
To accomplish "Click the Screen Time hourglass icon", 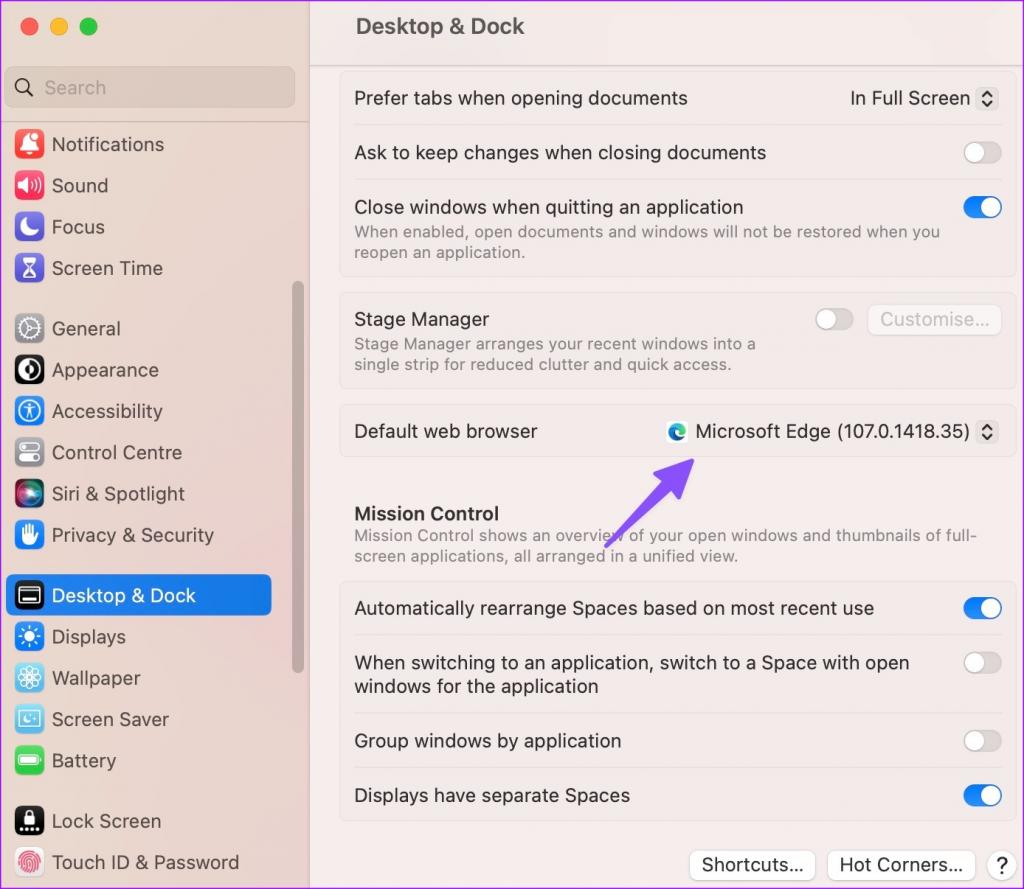I will [x=29, y=268].
